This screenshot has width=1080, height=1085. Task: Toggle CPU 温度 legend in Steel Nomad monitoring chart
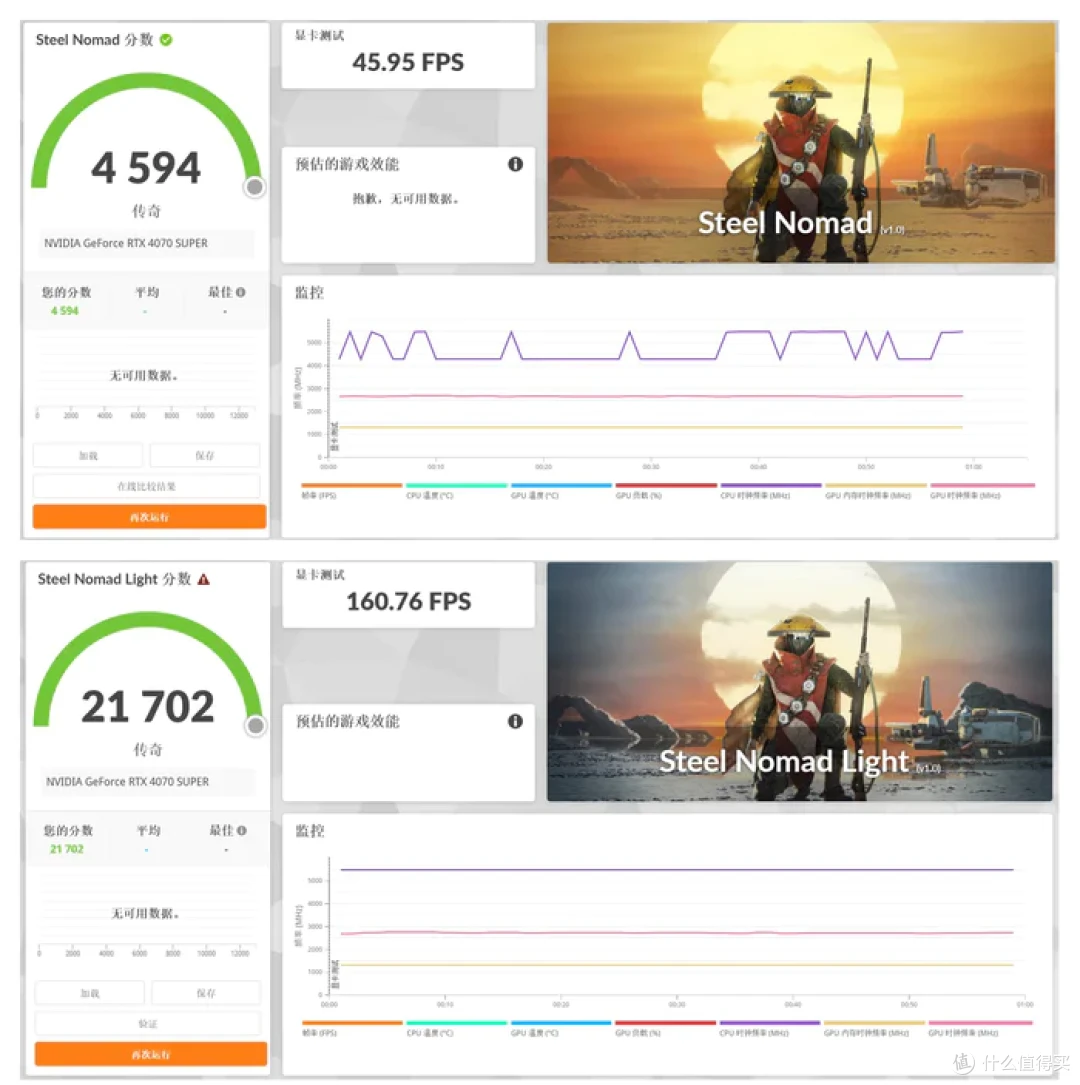coord(457,491)
